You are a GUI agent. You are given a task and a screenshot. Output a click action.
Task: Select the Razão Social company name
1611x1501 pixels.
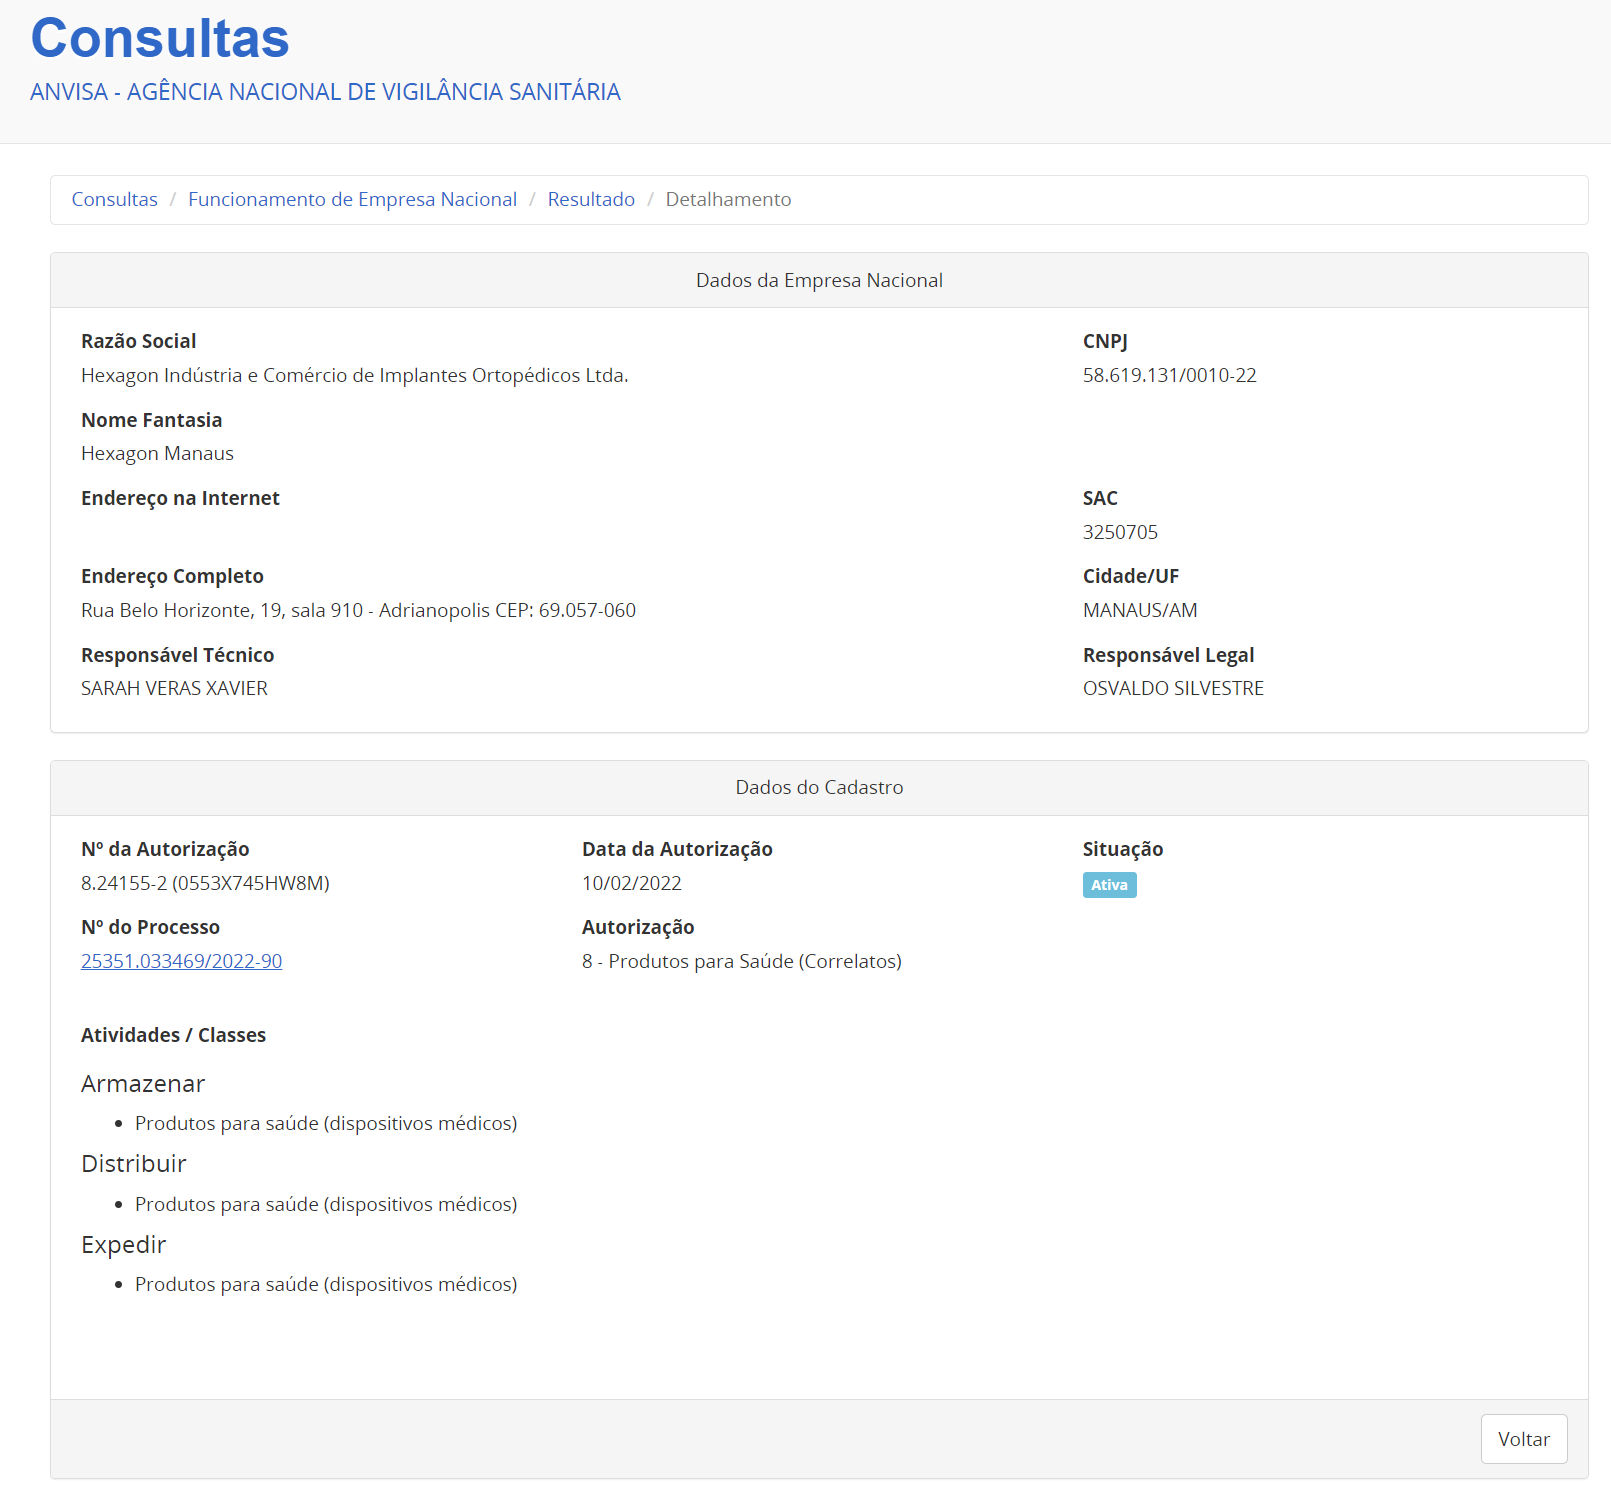pyautogui.click(x=355, y=375)
